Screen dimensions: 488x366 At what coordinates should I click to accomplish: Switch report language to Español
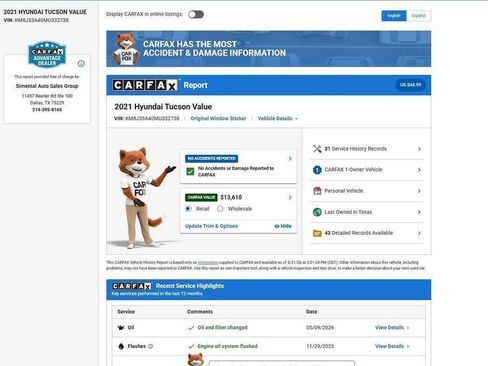click(419, 16)
